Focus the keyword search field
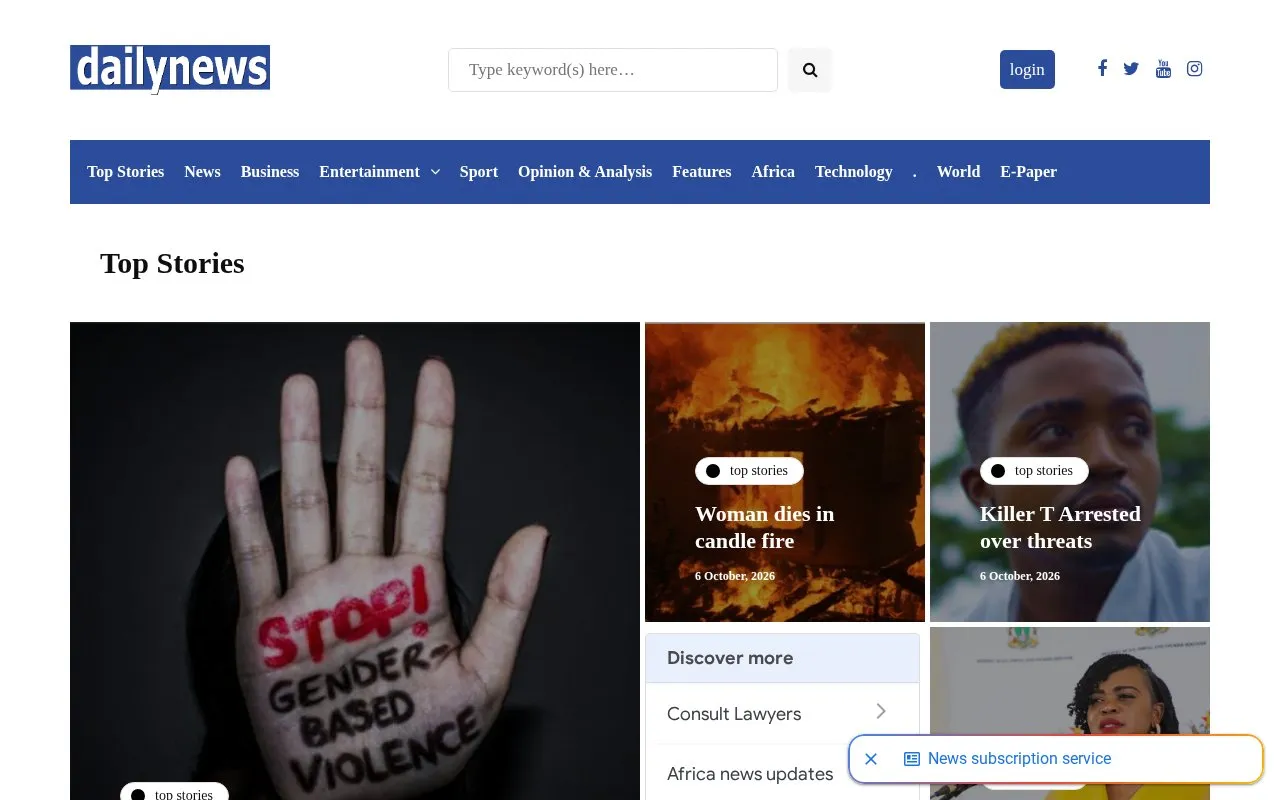Screen dimensions: 1280x800 613,70
